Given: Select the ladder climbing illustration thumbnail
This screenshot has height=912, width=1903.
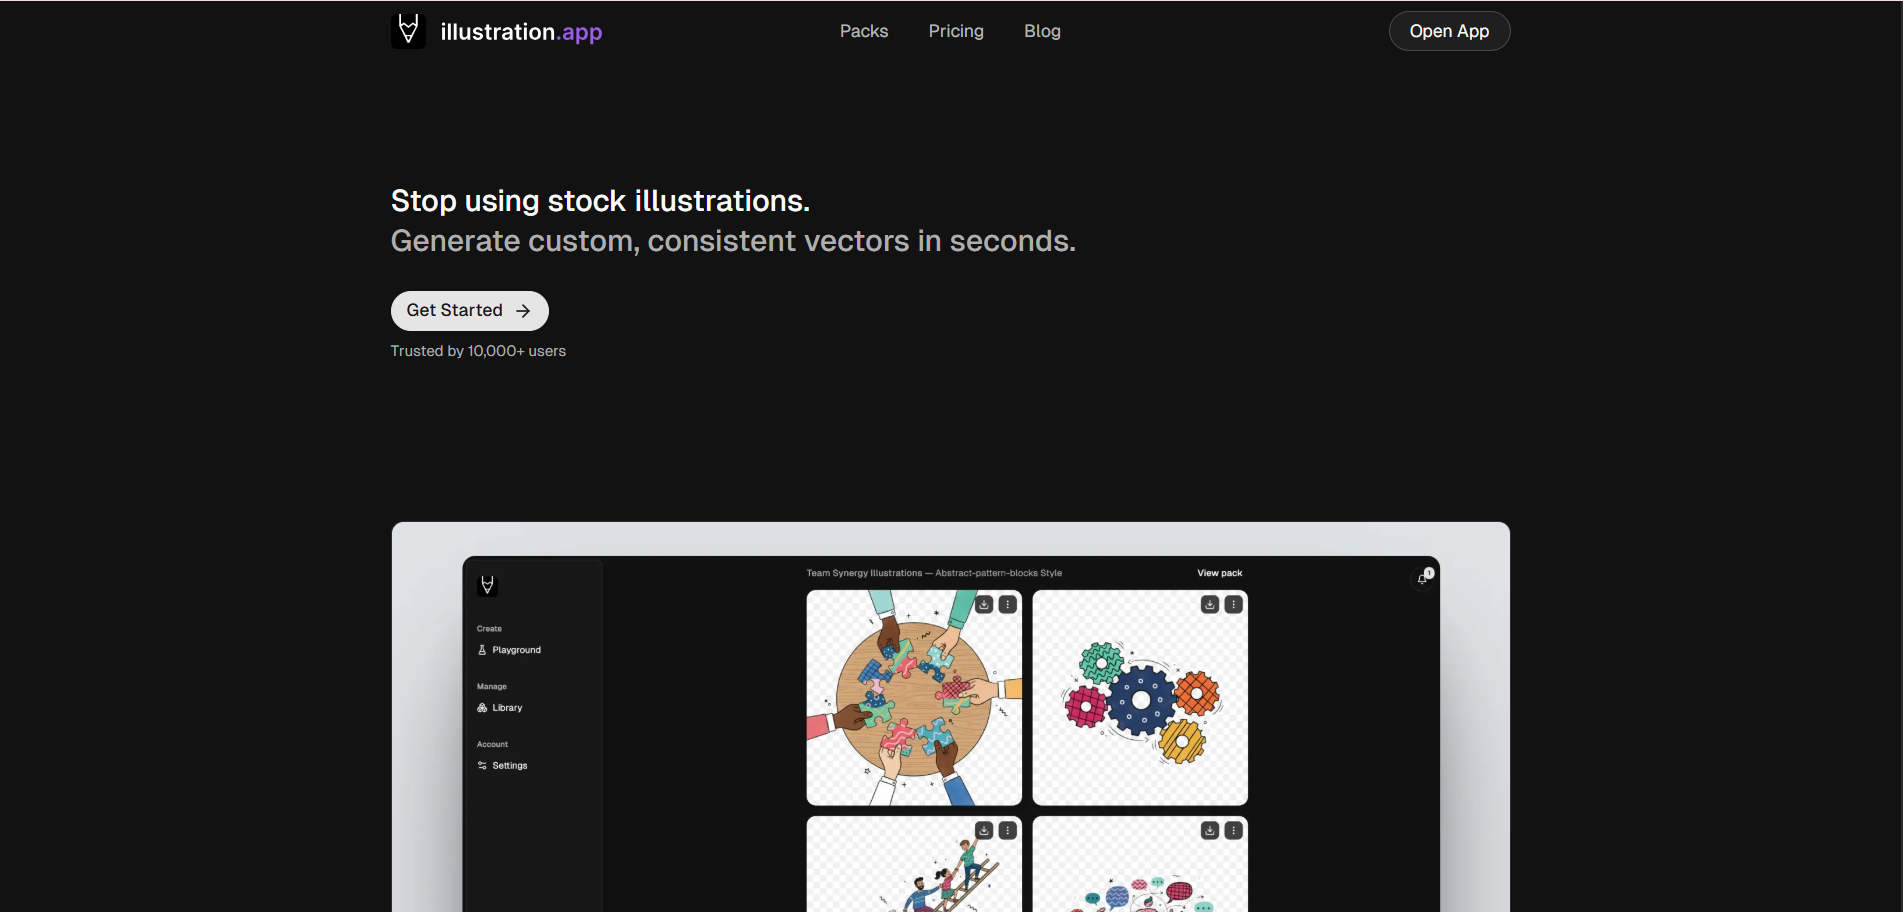Looking at the screenshot, I should [914, 864].
